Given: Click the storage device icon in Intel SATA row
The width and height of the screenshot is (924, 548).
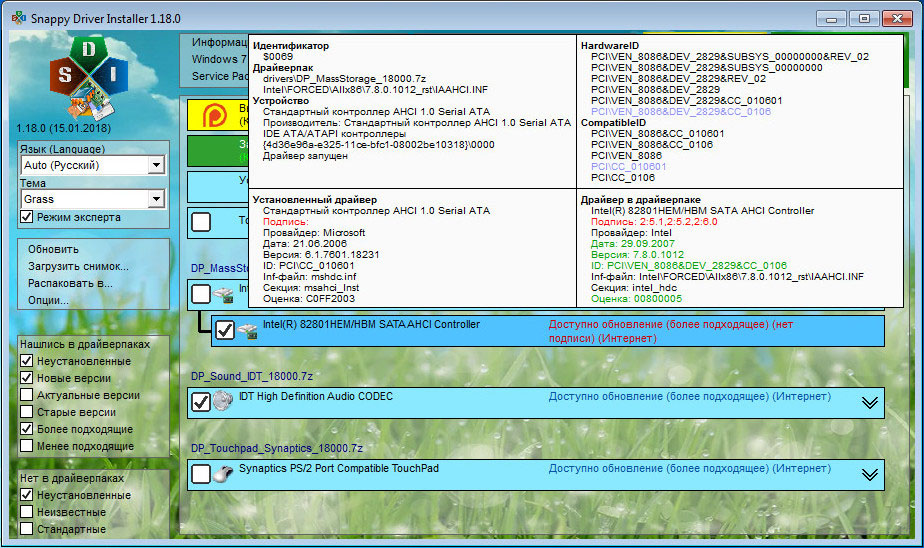Looking at the screenshot, I should [248, 331].
